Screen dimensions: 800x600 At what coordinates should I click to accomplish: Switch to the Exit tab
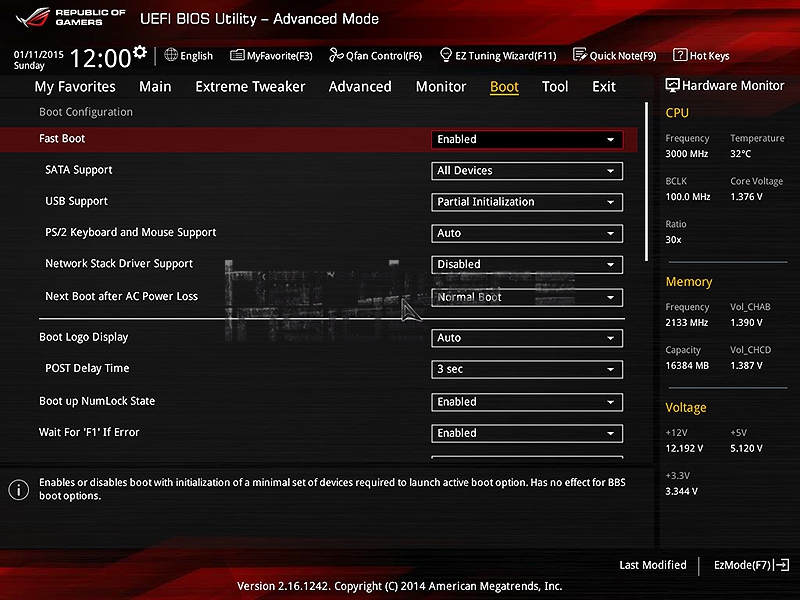click(604, 86)
